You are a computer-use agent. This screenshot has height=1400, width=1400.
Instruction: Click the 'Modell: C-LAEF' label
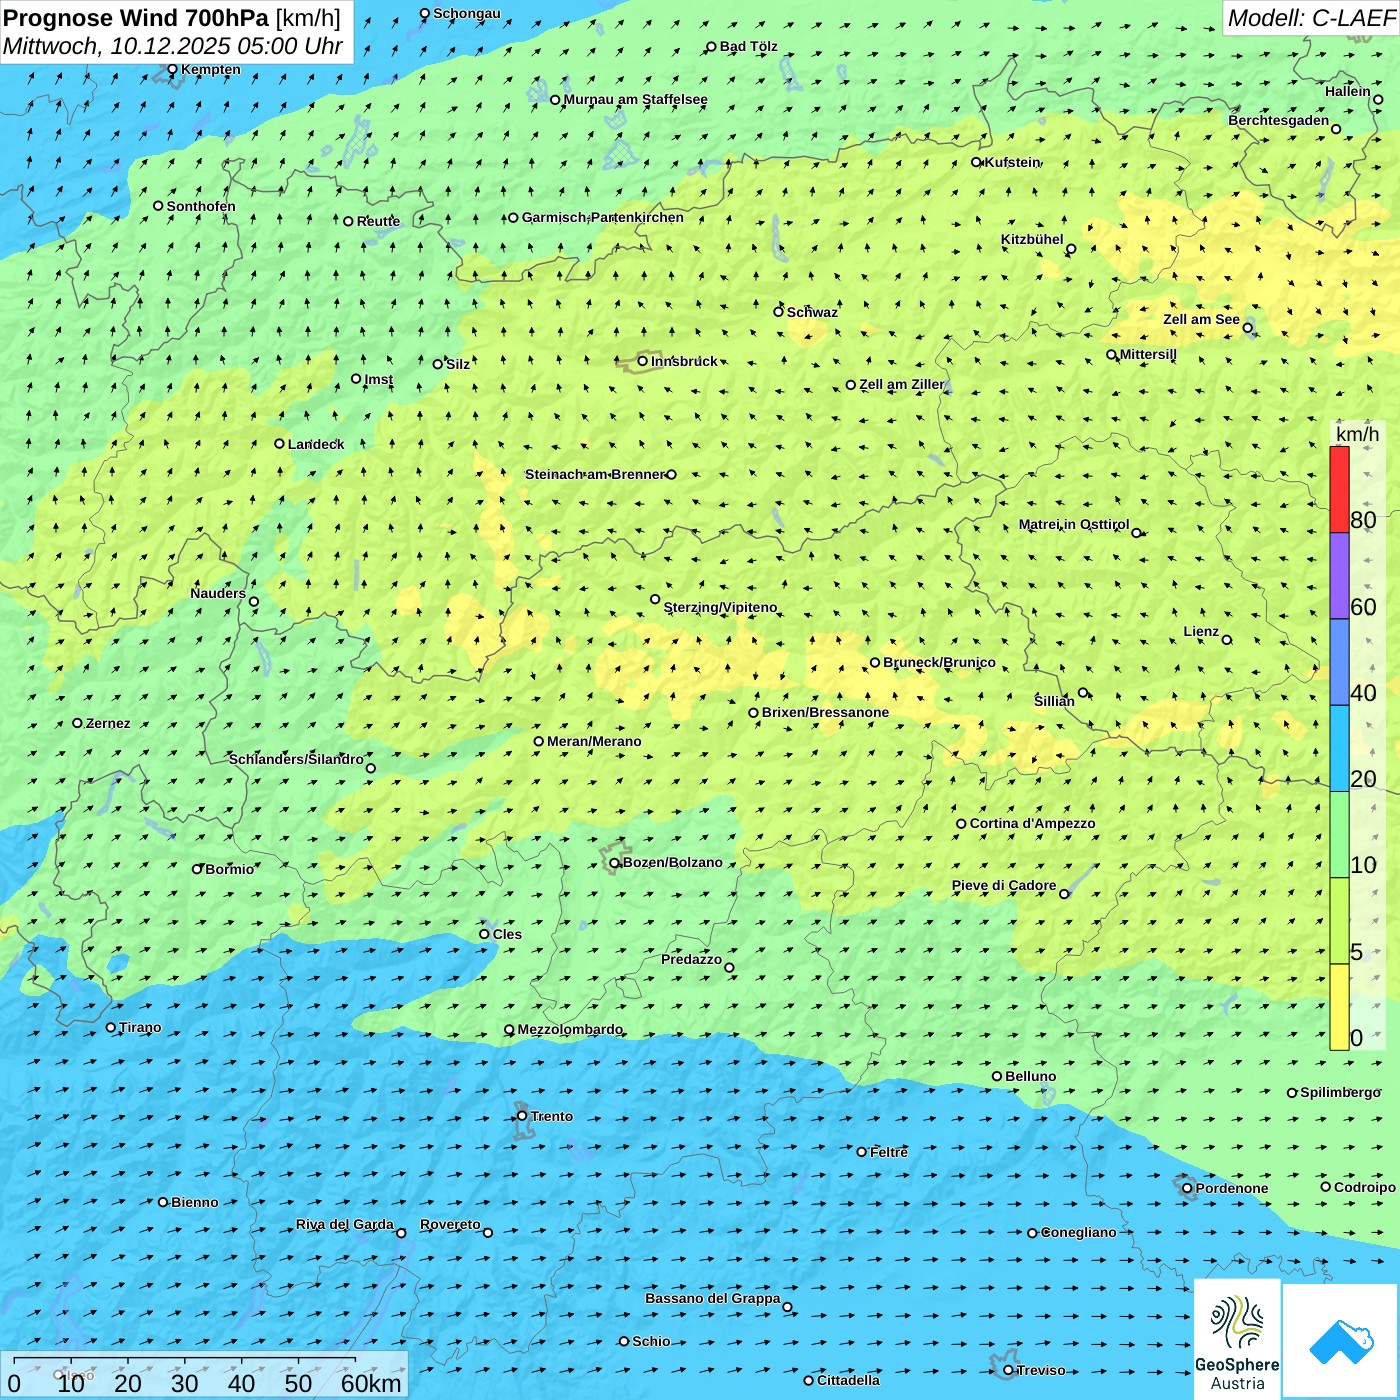(1310, 18)
